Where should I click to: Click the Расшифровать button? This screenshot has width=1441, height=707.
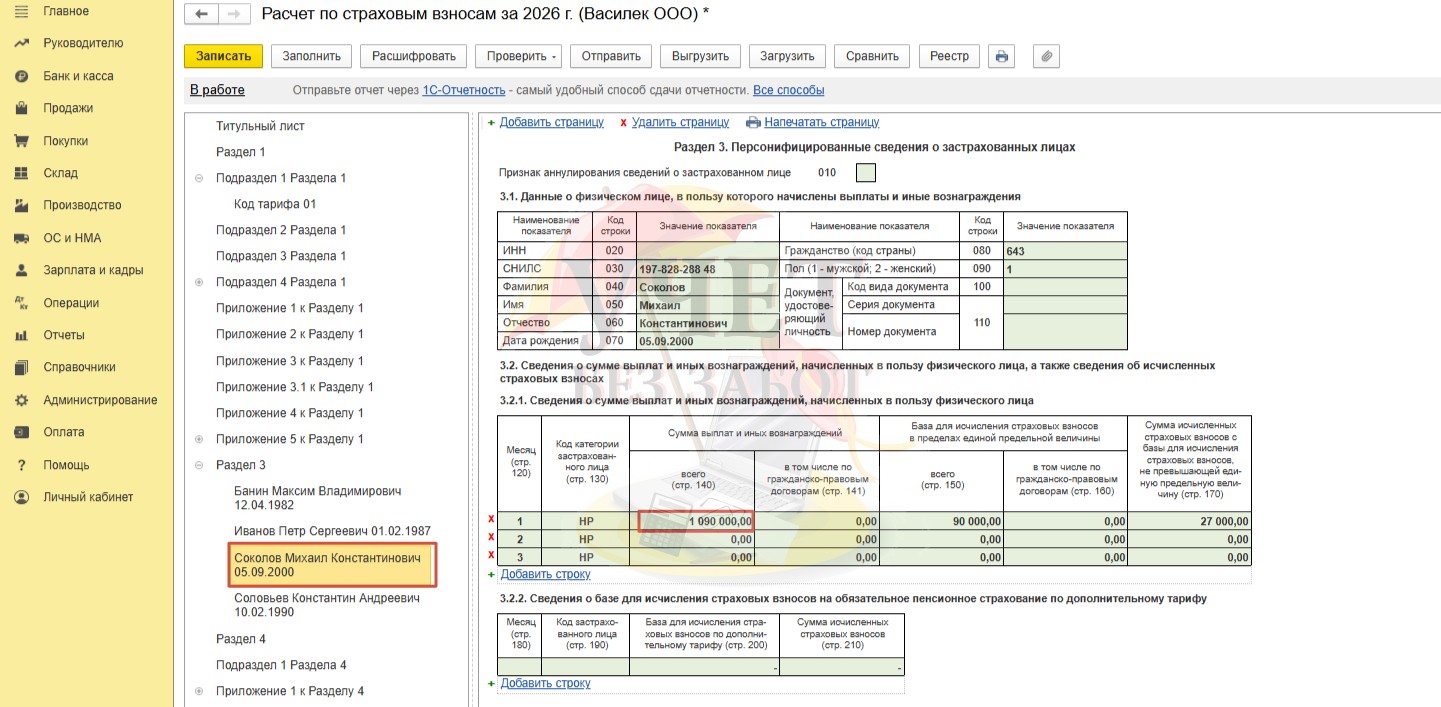point(414,56)
